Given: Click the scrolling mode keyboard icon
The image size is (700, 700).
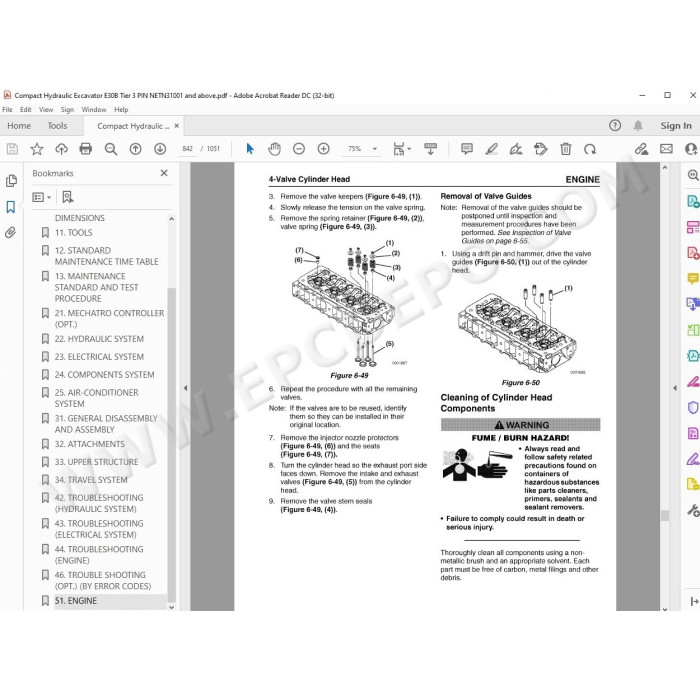Looking at the screenshot, I should [x=430, y=149].
